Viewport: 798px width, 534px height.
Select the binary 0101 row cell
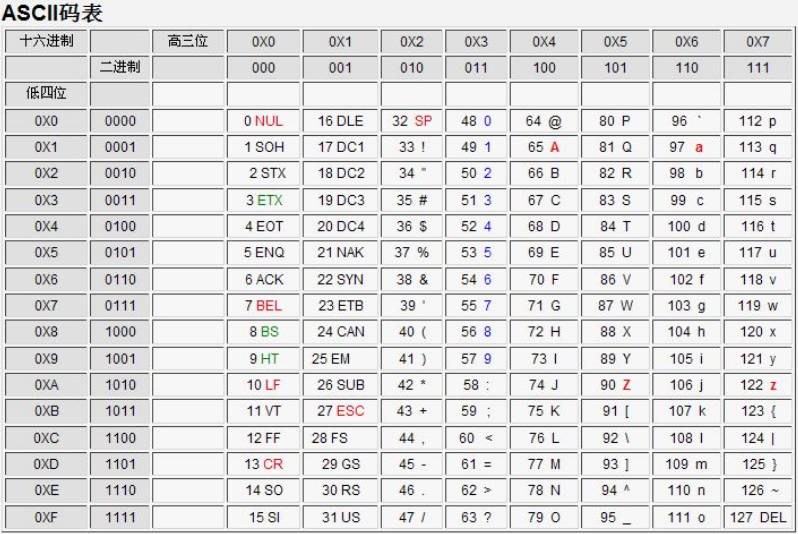point(120,252)
